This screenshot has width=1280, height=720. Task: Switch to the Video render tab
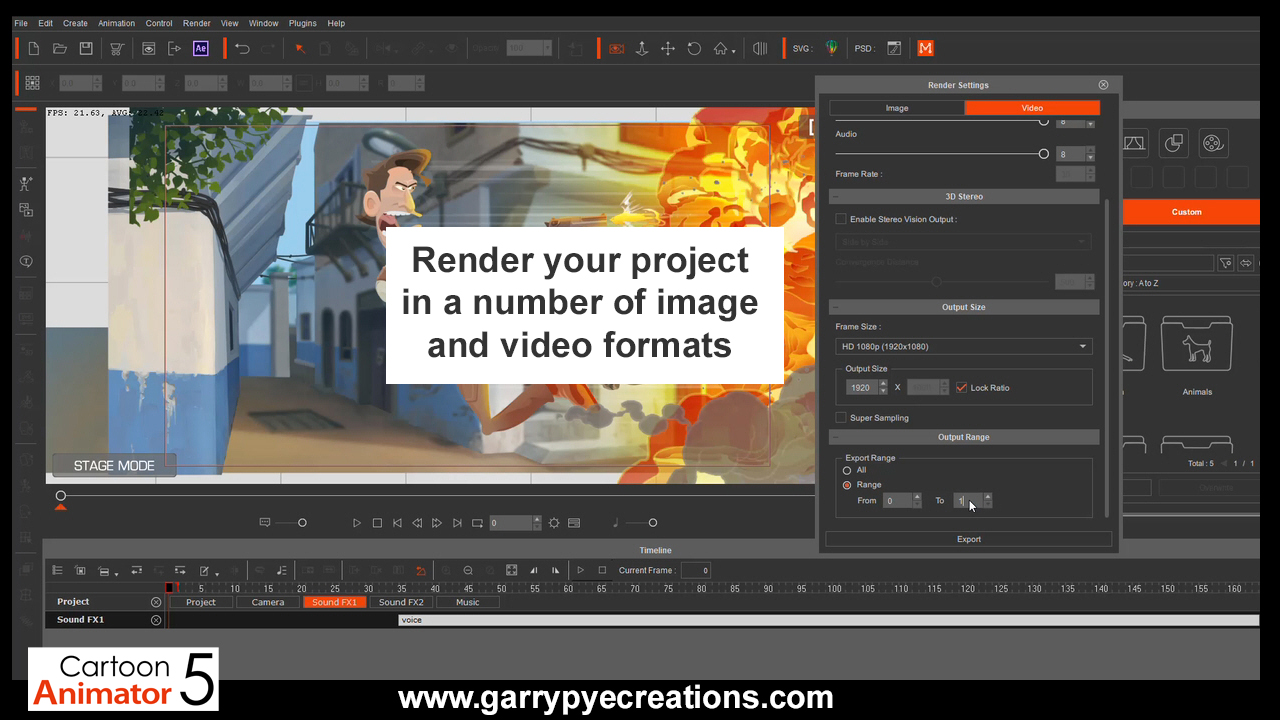[1032, 108]
